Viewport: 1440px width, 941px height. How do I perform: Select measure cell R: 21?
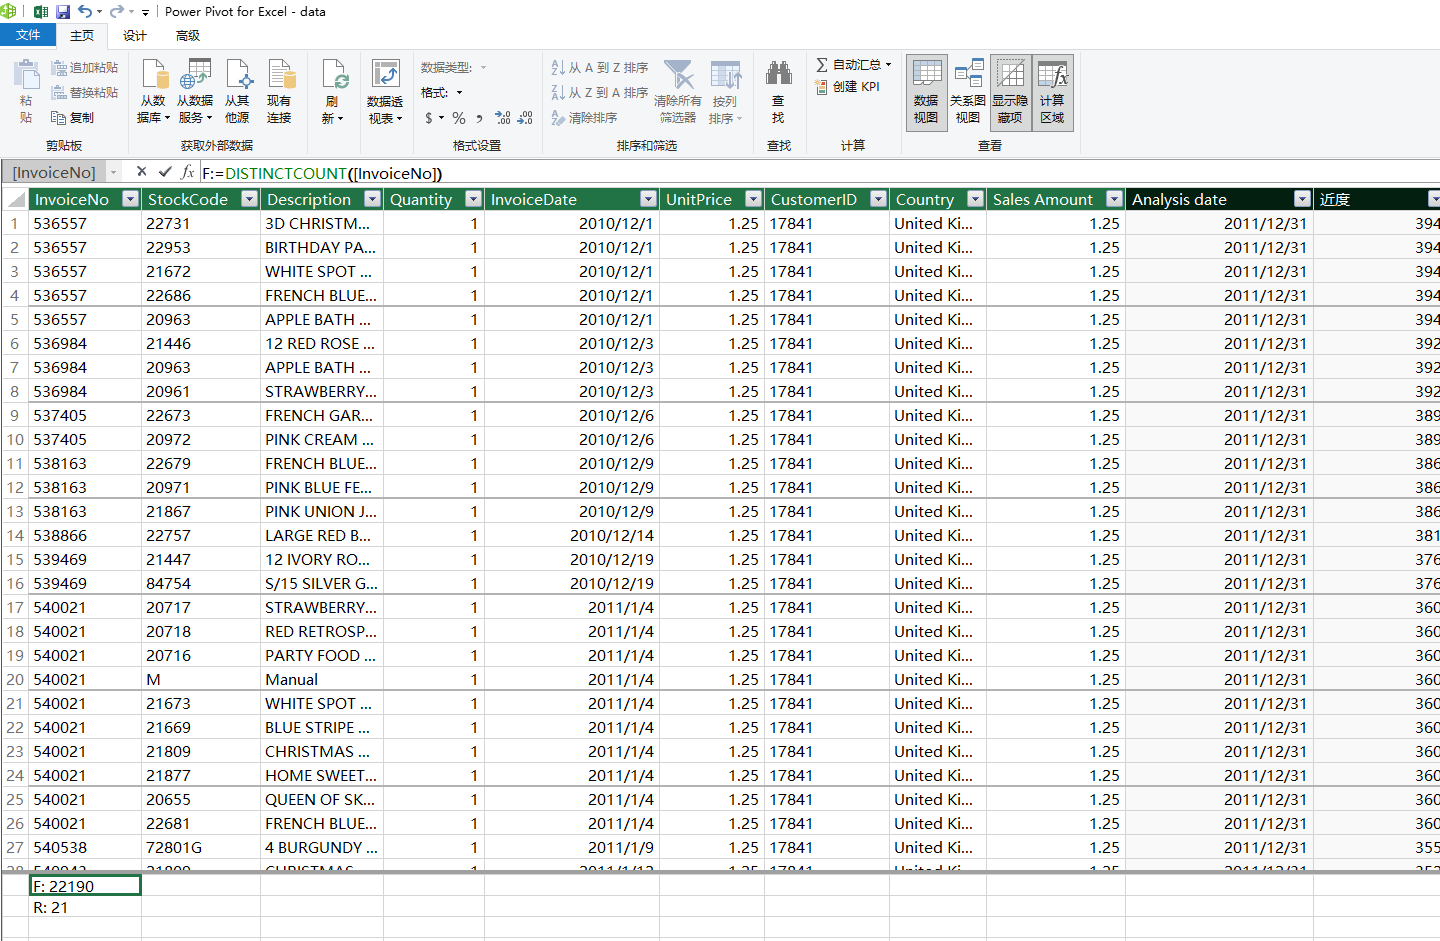click(85, 908)
